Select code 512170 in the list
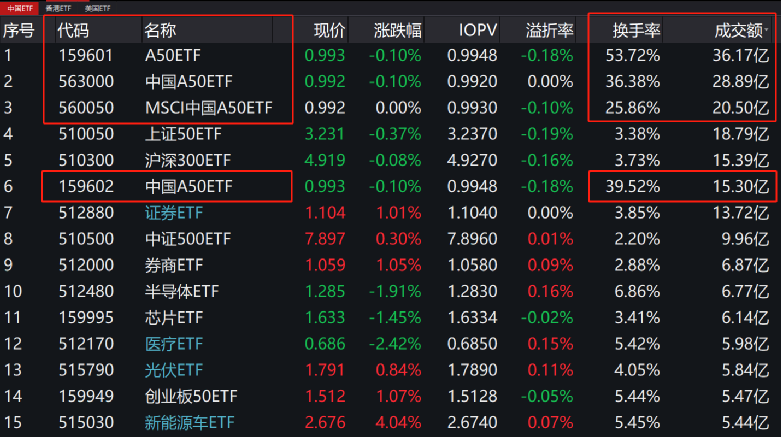This screenshot has width=781, height=437. [86, 344]
